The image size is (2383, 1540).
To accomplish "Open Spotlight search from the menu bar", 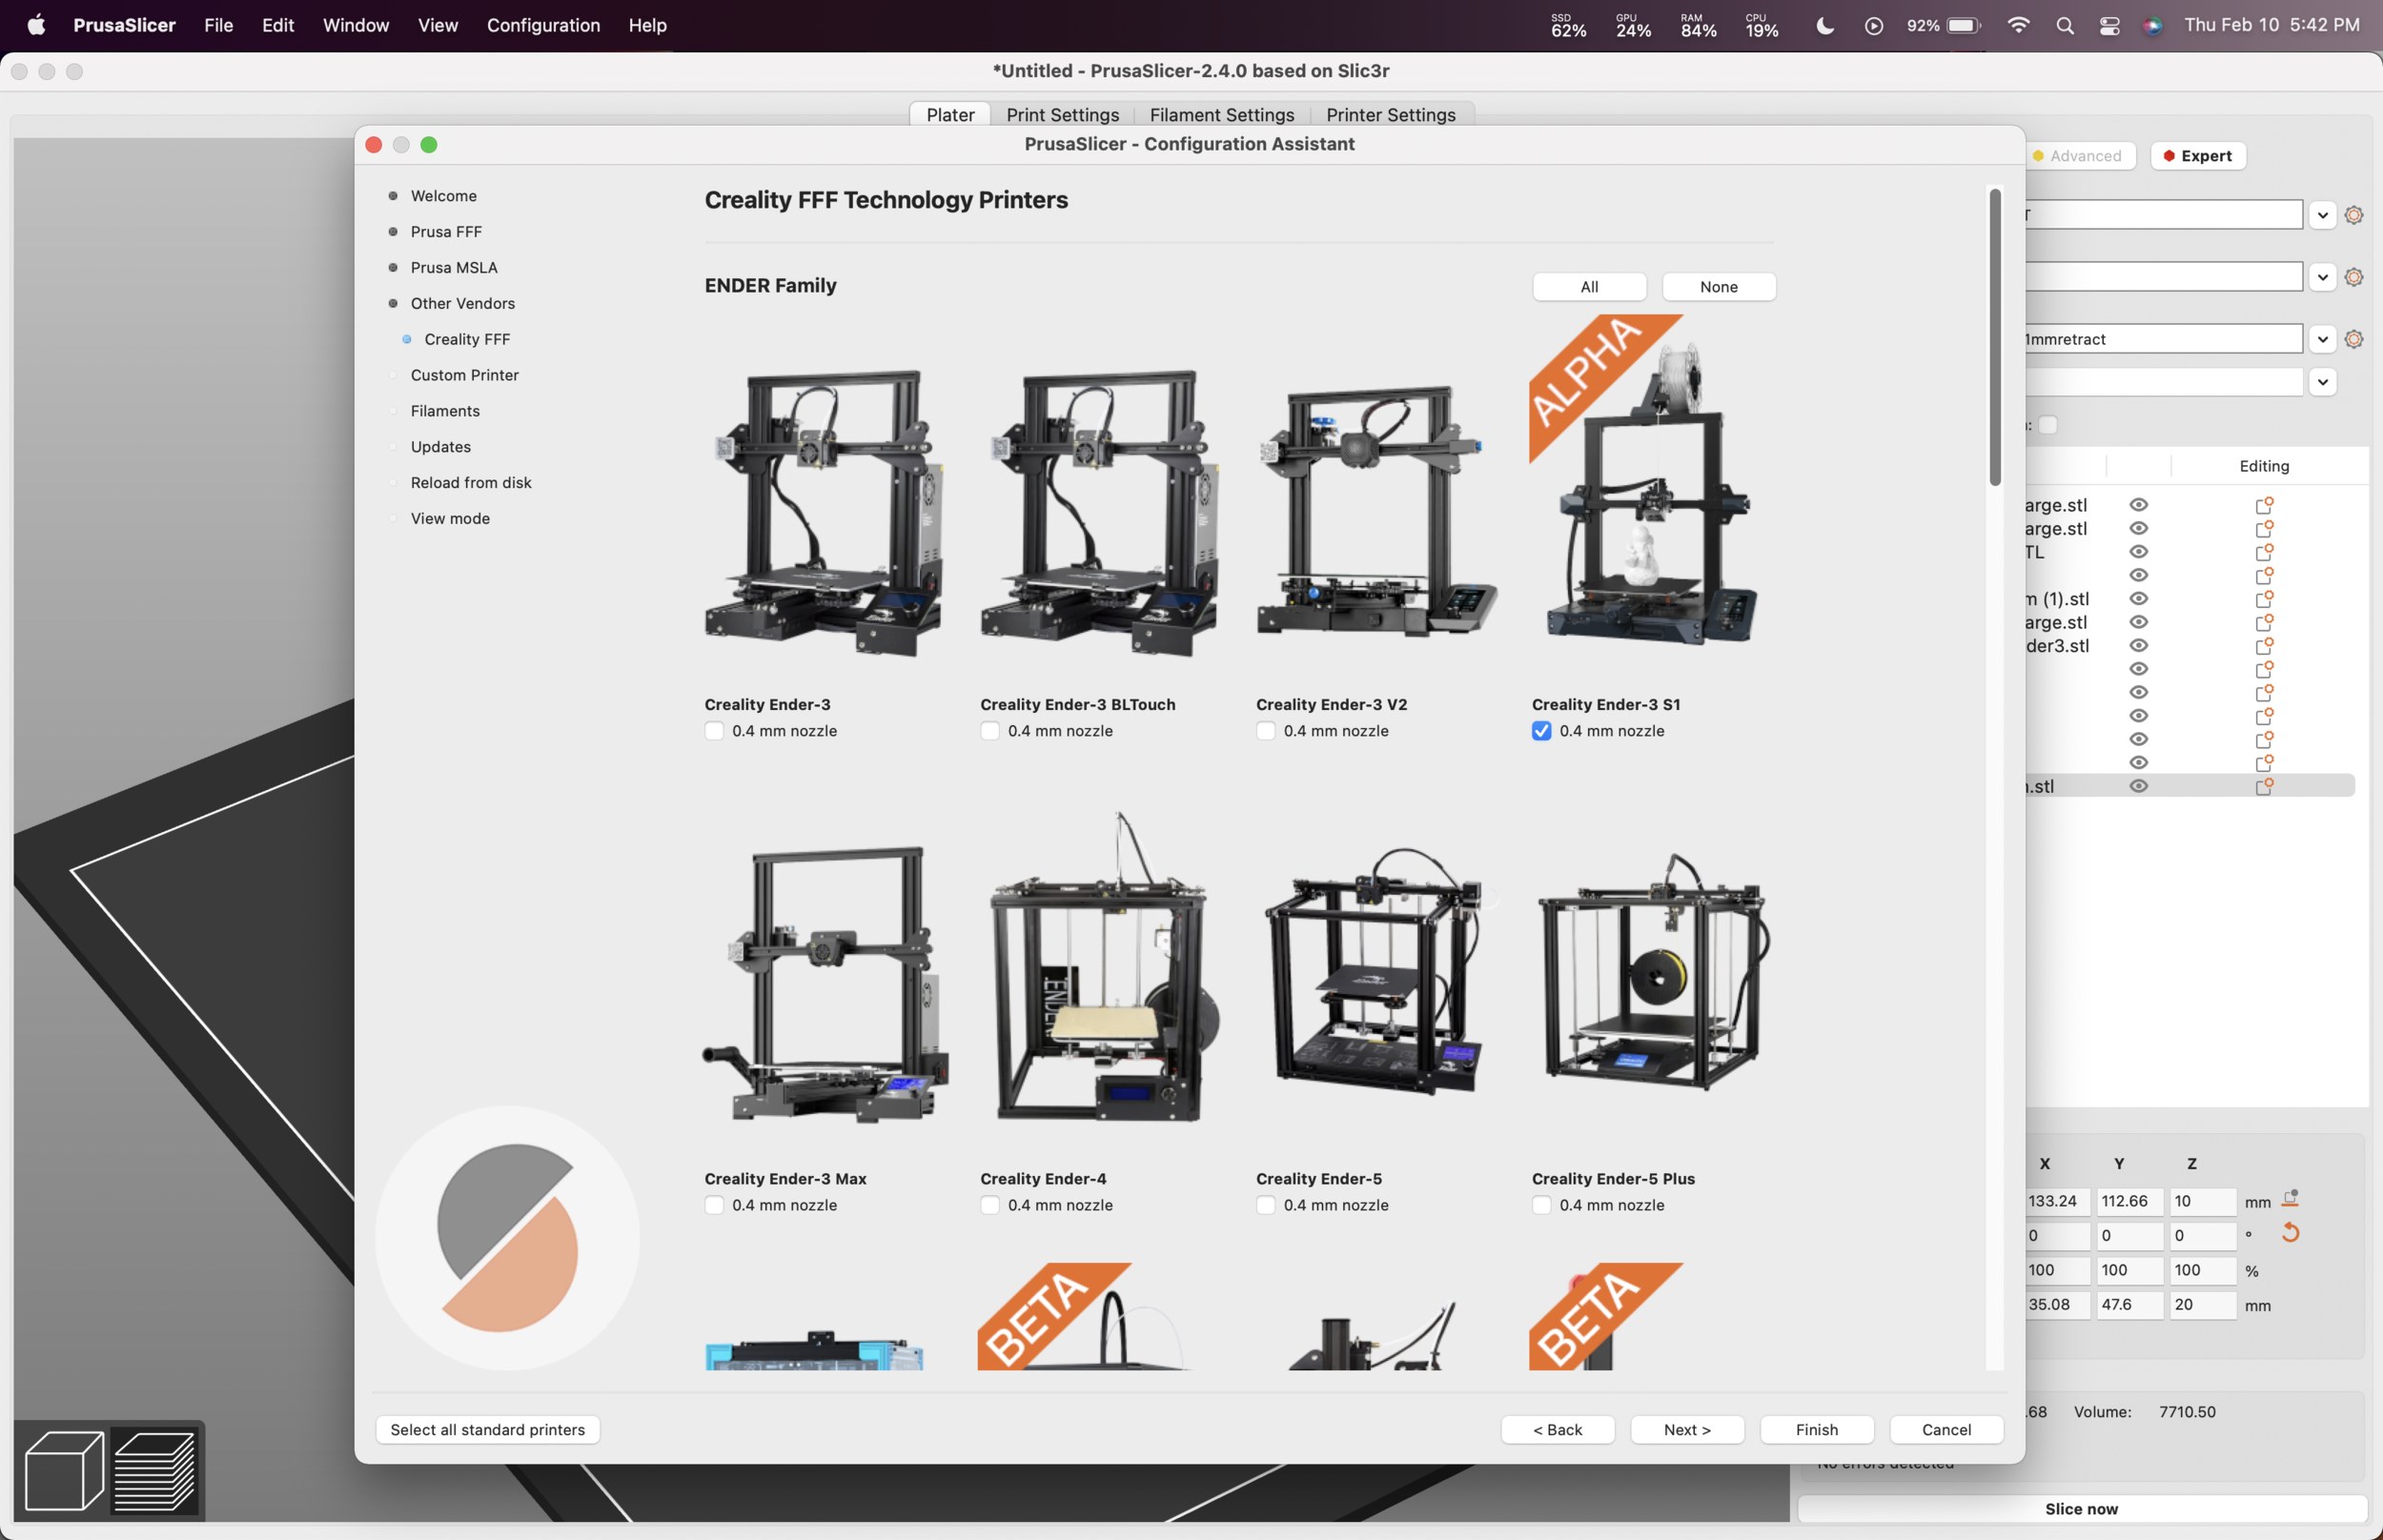I will pos(2065,25).
